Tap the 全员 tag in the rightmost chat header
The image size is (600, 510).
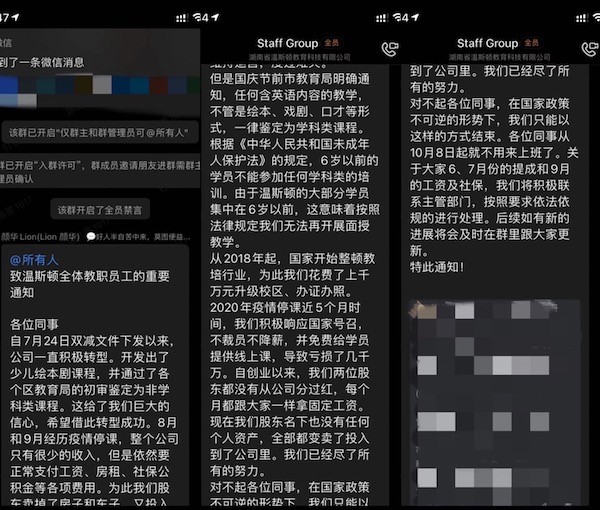tap(532, 43)
